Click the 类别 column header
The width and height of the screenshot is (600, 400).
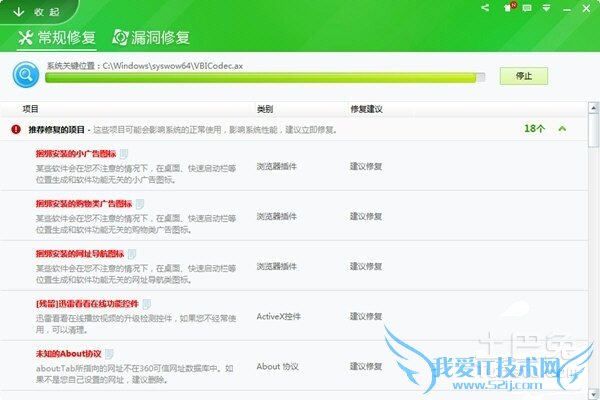click(265, 109)
